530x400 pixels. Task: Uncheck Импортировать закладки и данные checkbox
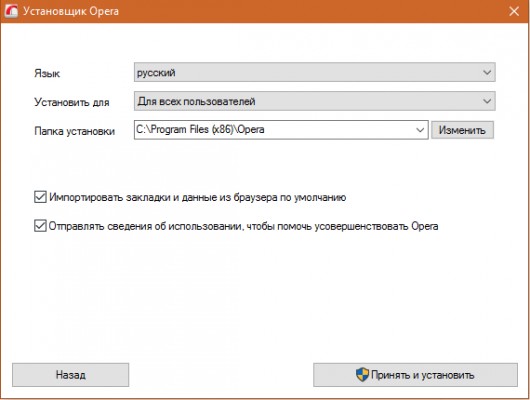coord(40,197)
